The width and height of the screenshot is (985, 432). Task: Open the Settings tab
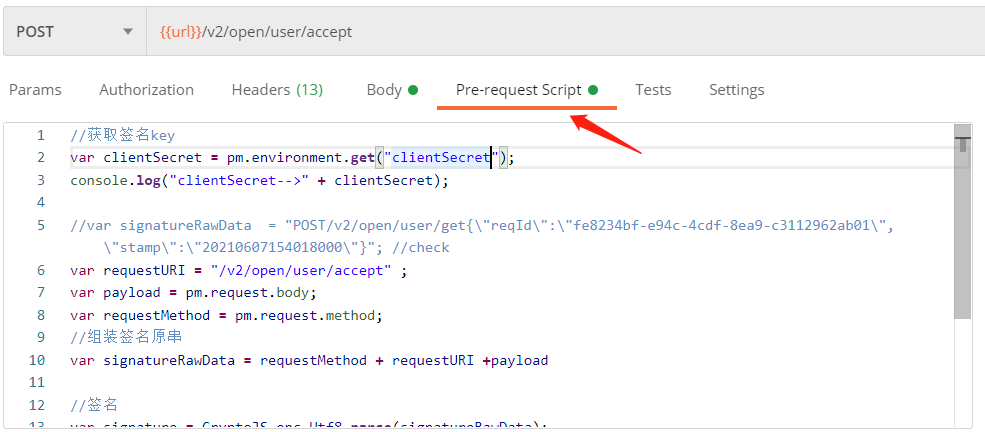click(x=737, y=90)
